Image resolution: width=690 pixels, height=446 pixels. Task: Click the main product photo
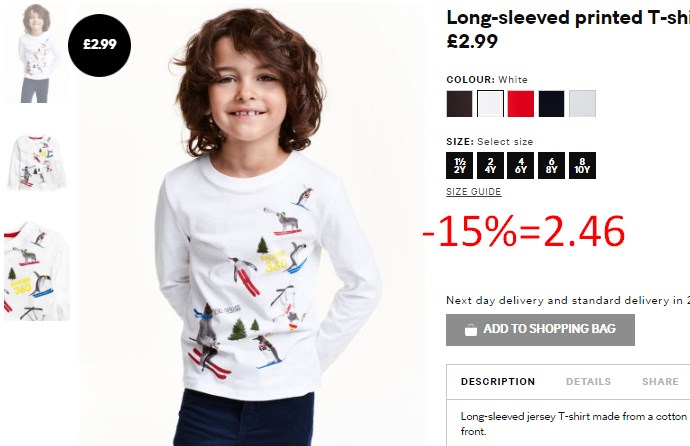point(252,224)
